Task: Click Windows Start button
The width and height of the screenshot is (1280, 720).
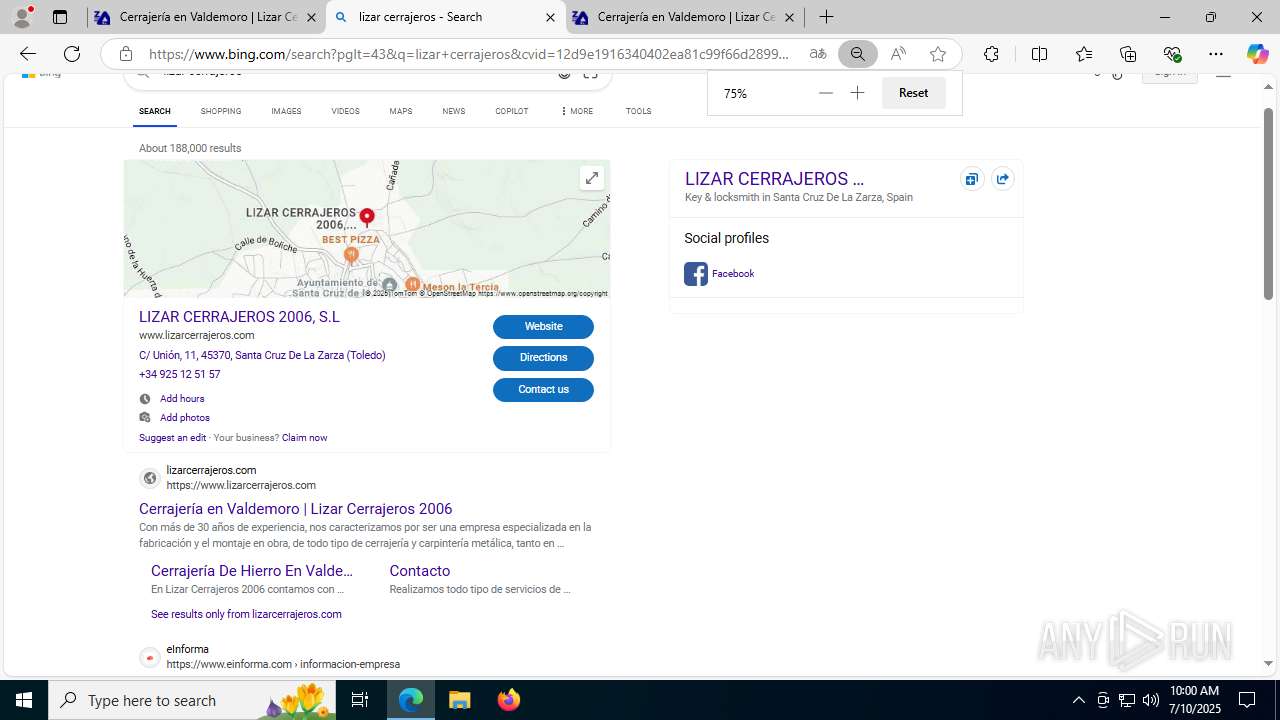Action: click(x=24, y=700)
